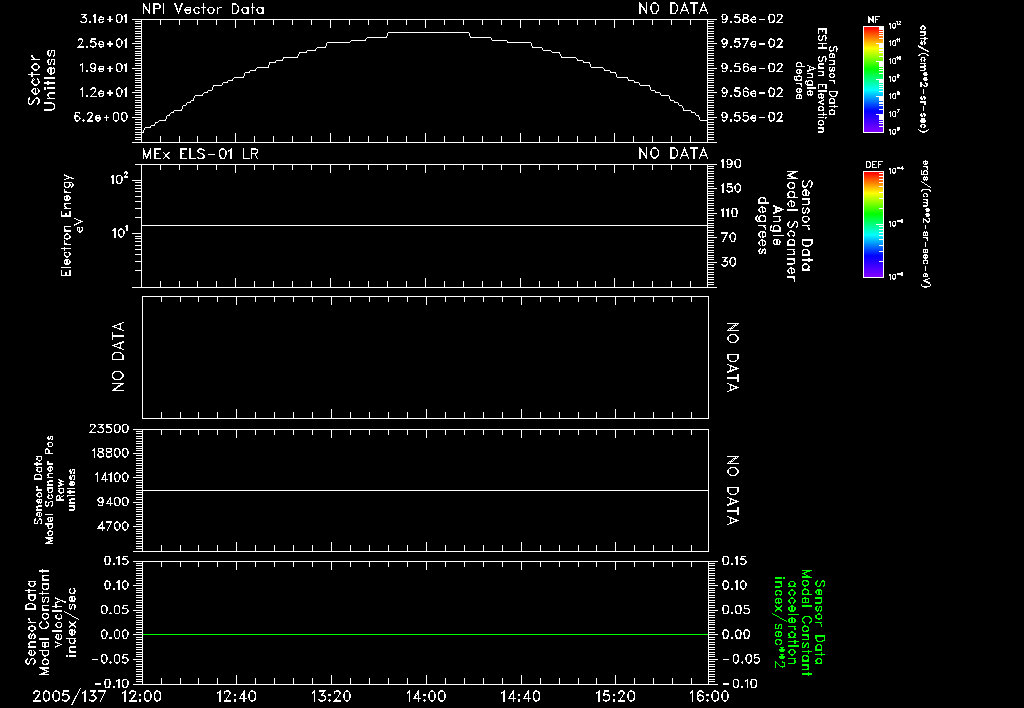Click the DEF rainbow color bar
The width and height of the screenshot is (1024, 708).
pyautogui.click(x=873, y=224)
